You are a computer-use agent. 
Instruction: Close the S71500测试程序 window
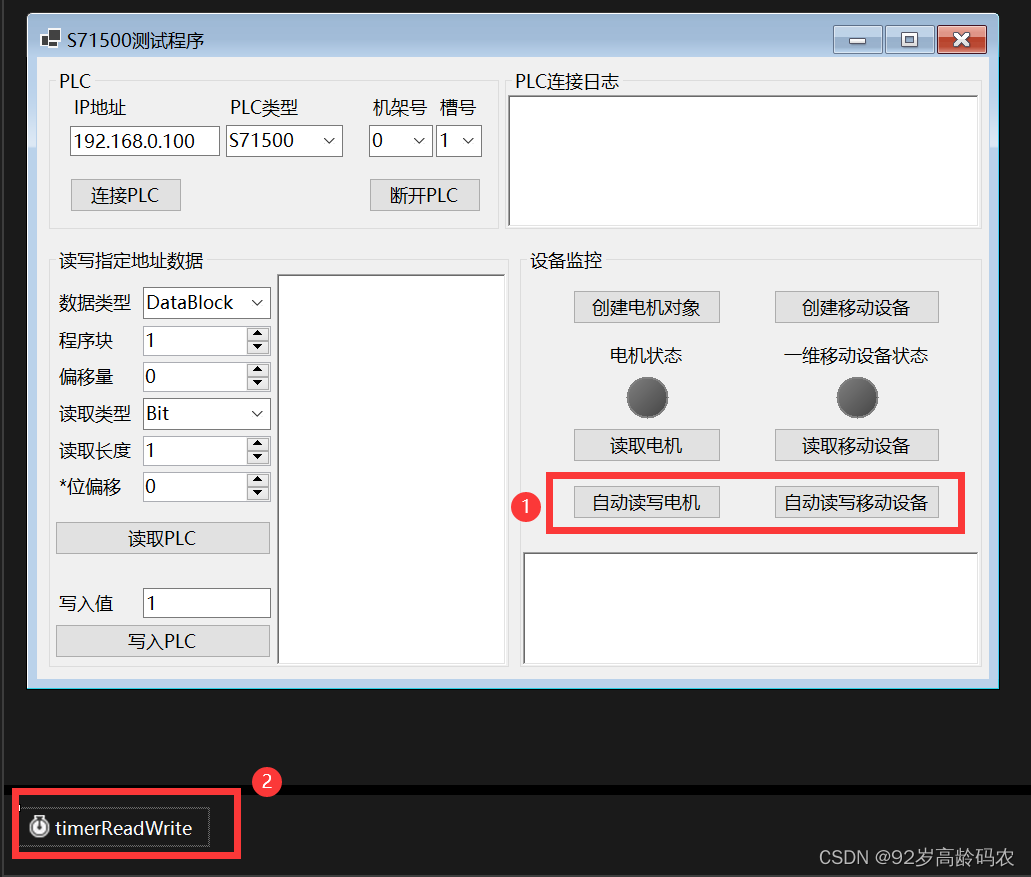pos(961,39)
